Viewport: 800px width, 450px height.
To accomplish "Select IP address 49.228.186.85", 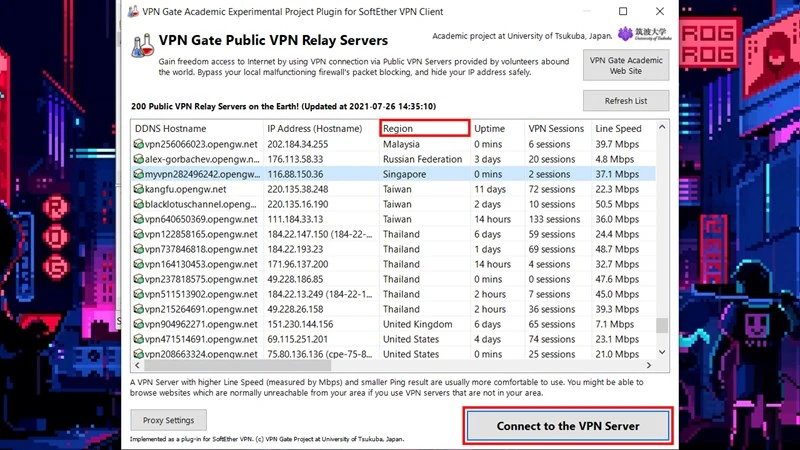I will point(295,279).
